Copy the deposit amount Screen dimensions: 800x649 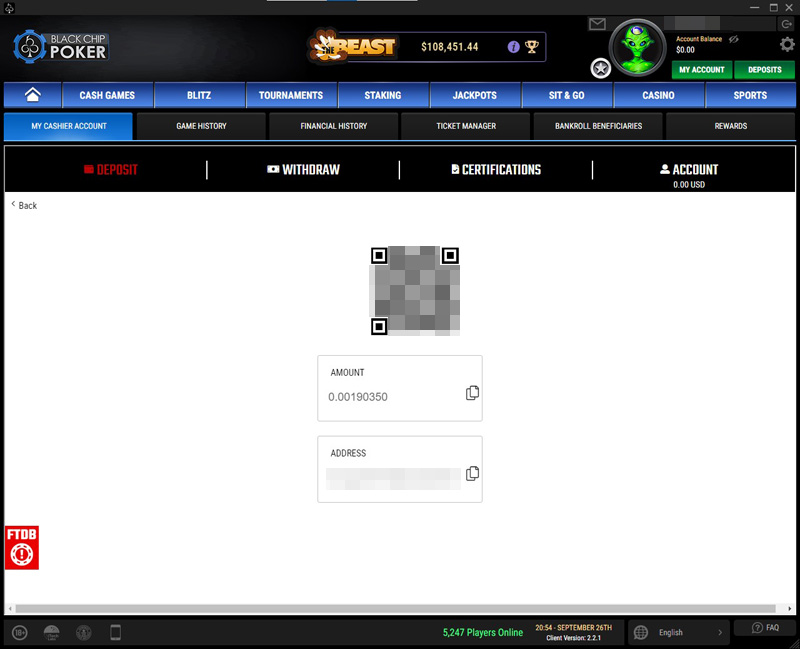coord(472,393)
